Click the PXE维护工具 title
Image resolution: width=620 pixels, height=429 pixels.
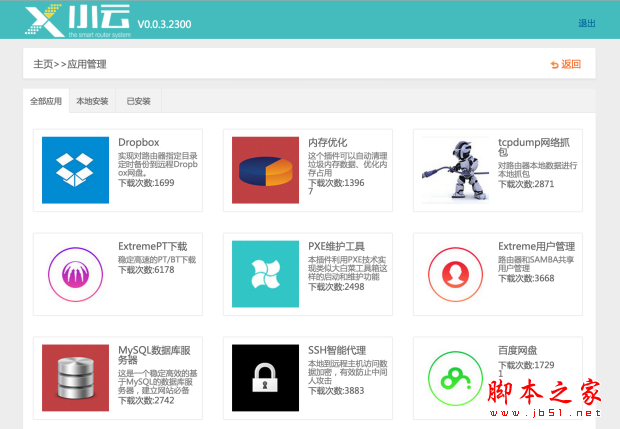click(336, 246)
